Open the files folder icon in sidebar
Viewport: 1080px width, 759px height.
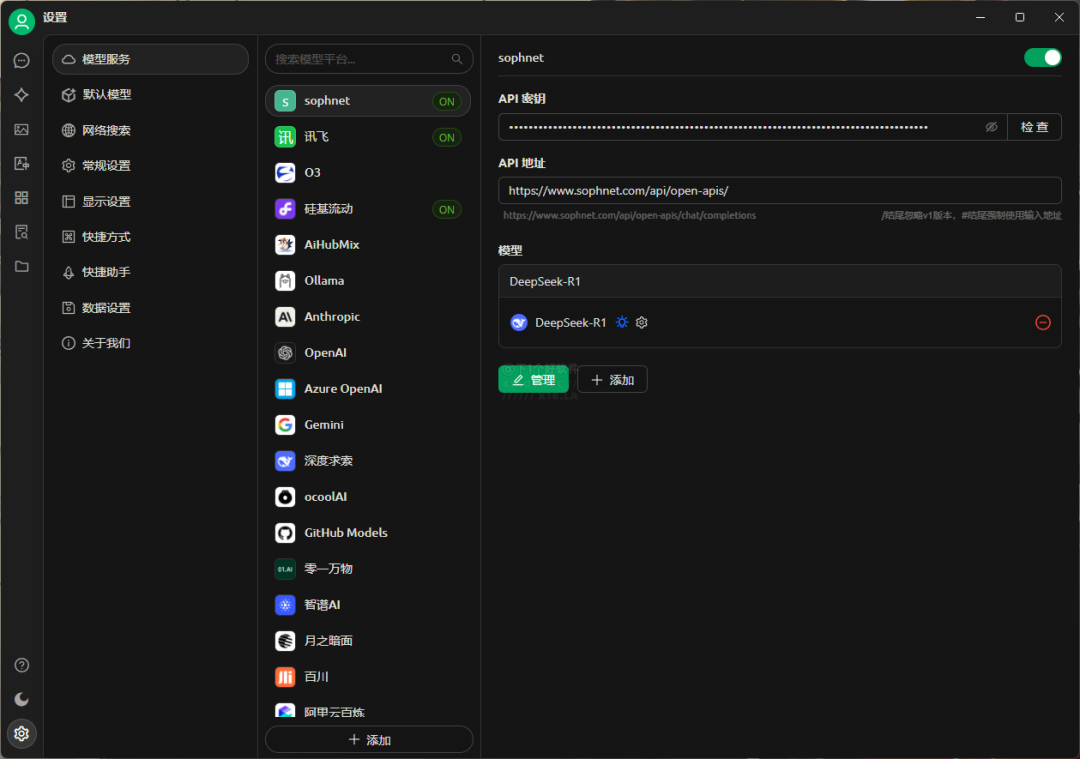point(21,267)
